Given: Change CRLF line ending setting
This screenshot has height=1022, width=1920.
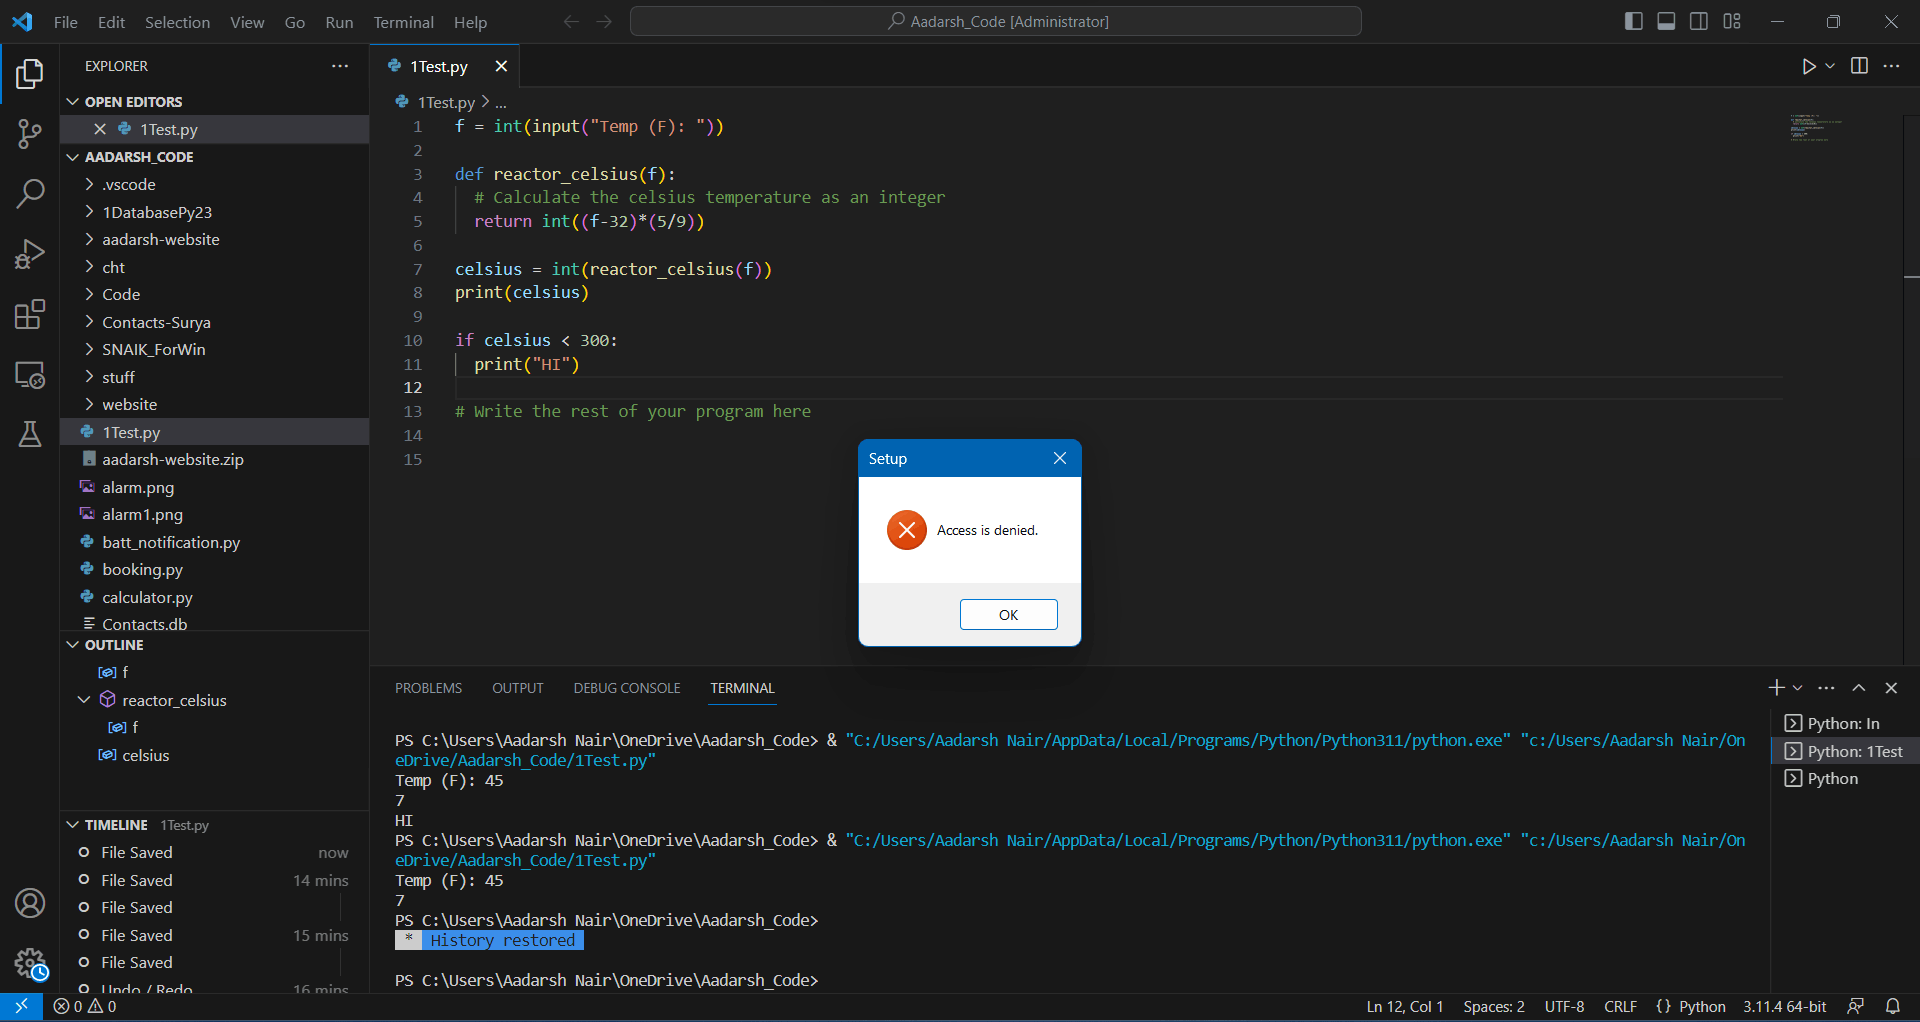Looking at the screenshot, I should (1620, 1006).
